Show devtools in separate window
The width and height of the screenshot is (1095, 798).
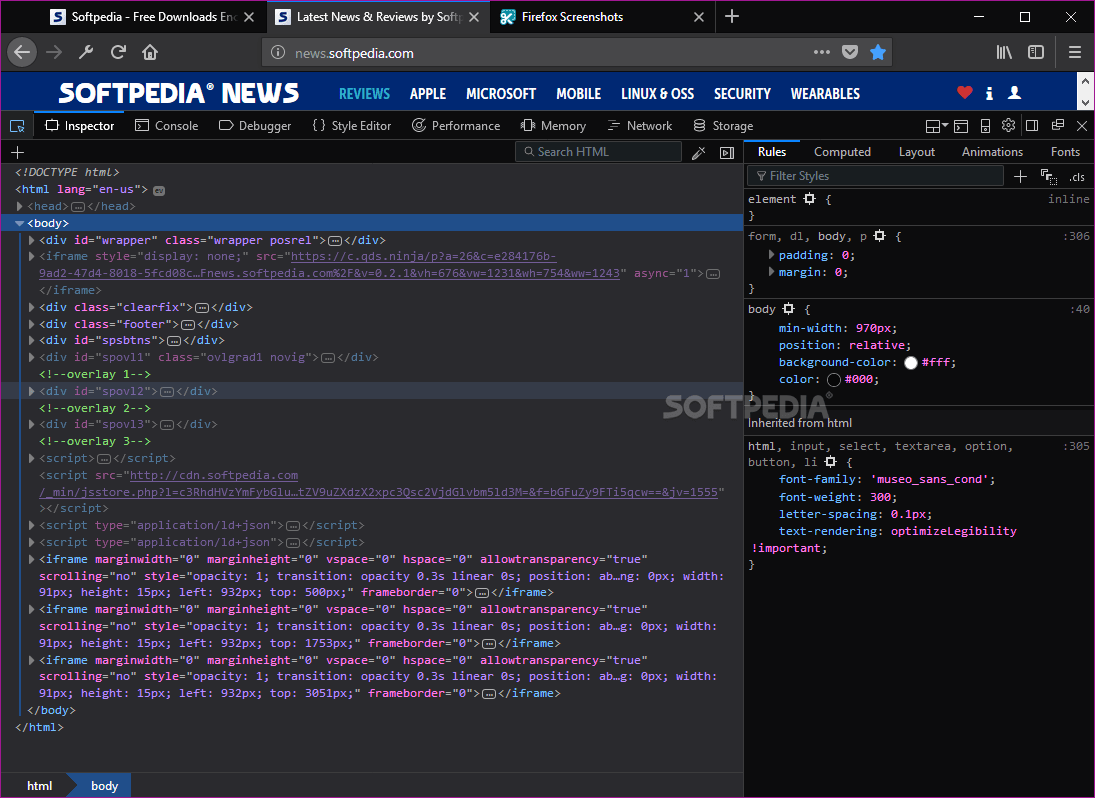pos(1058,126)
